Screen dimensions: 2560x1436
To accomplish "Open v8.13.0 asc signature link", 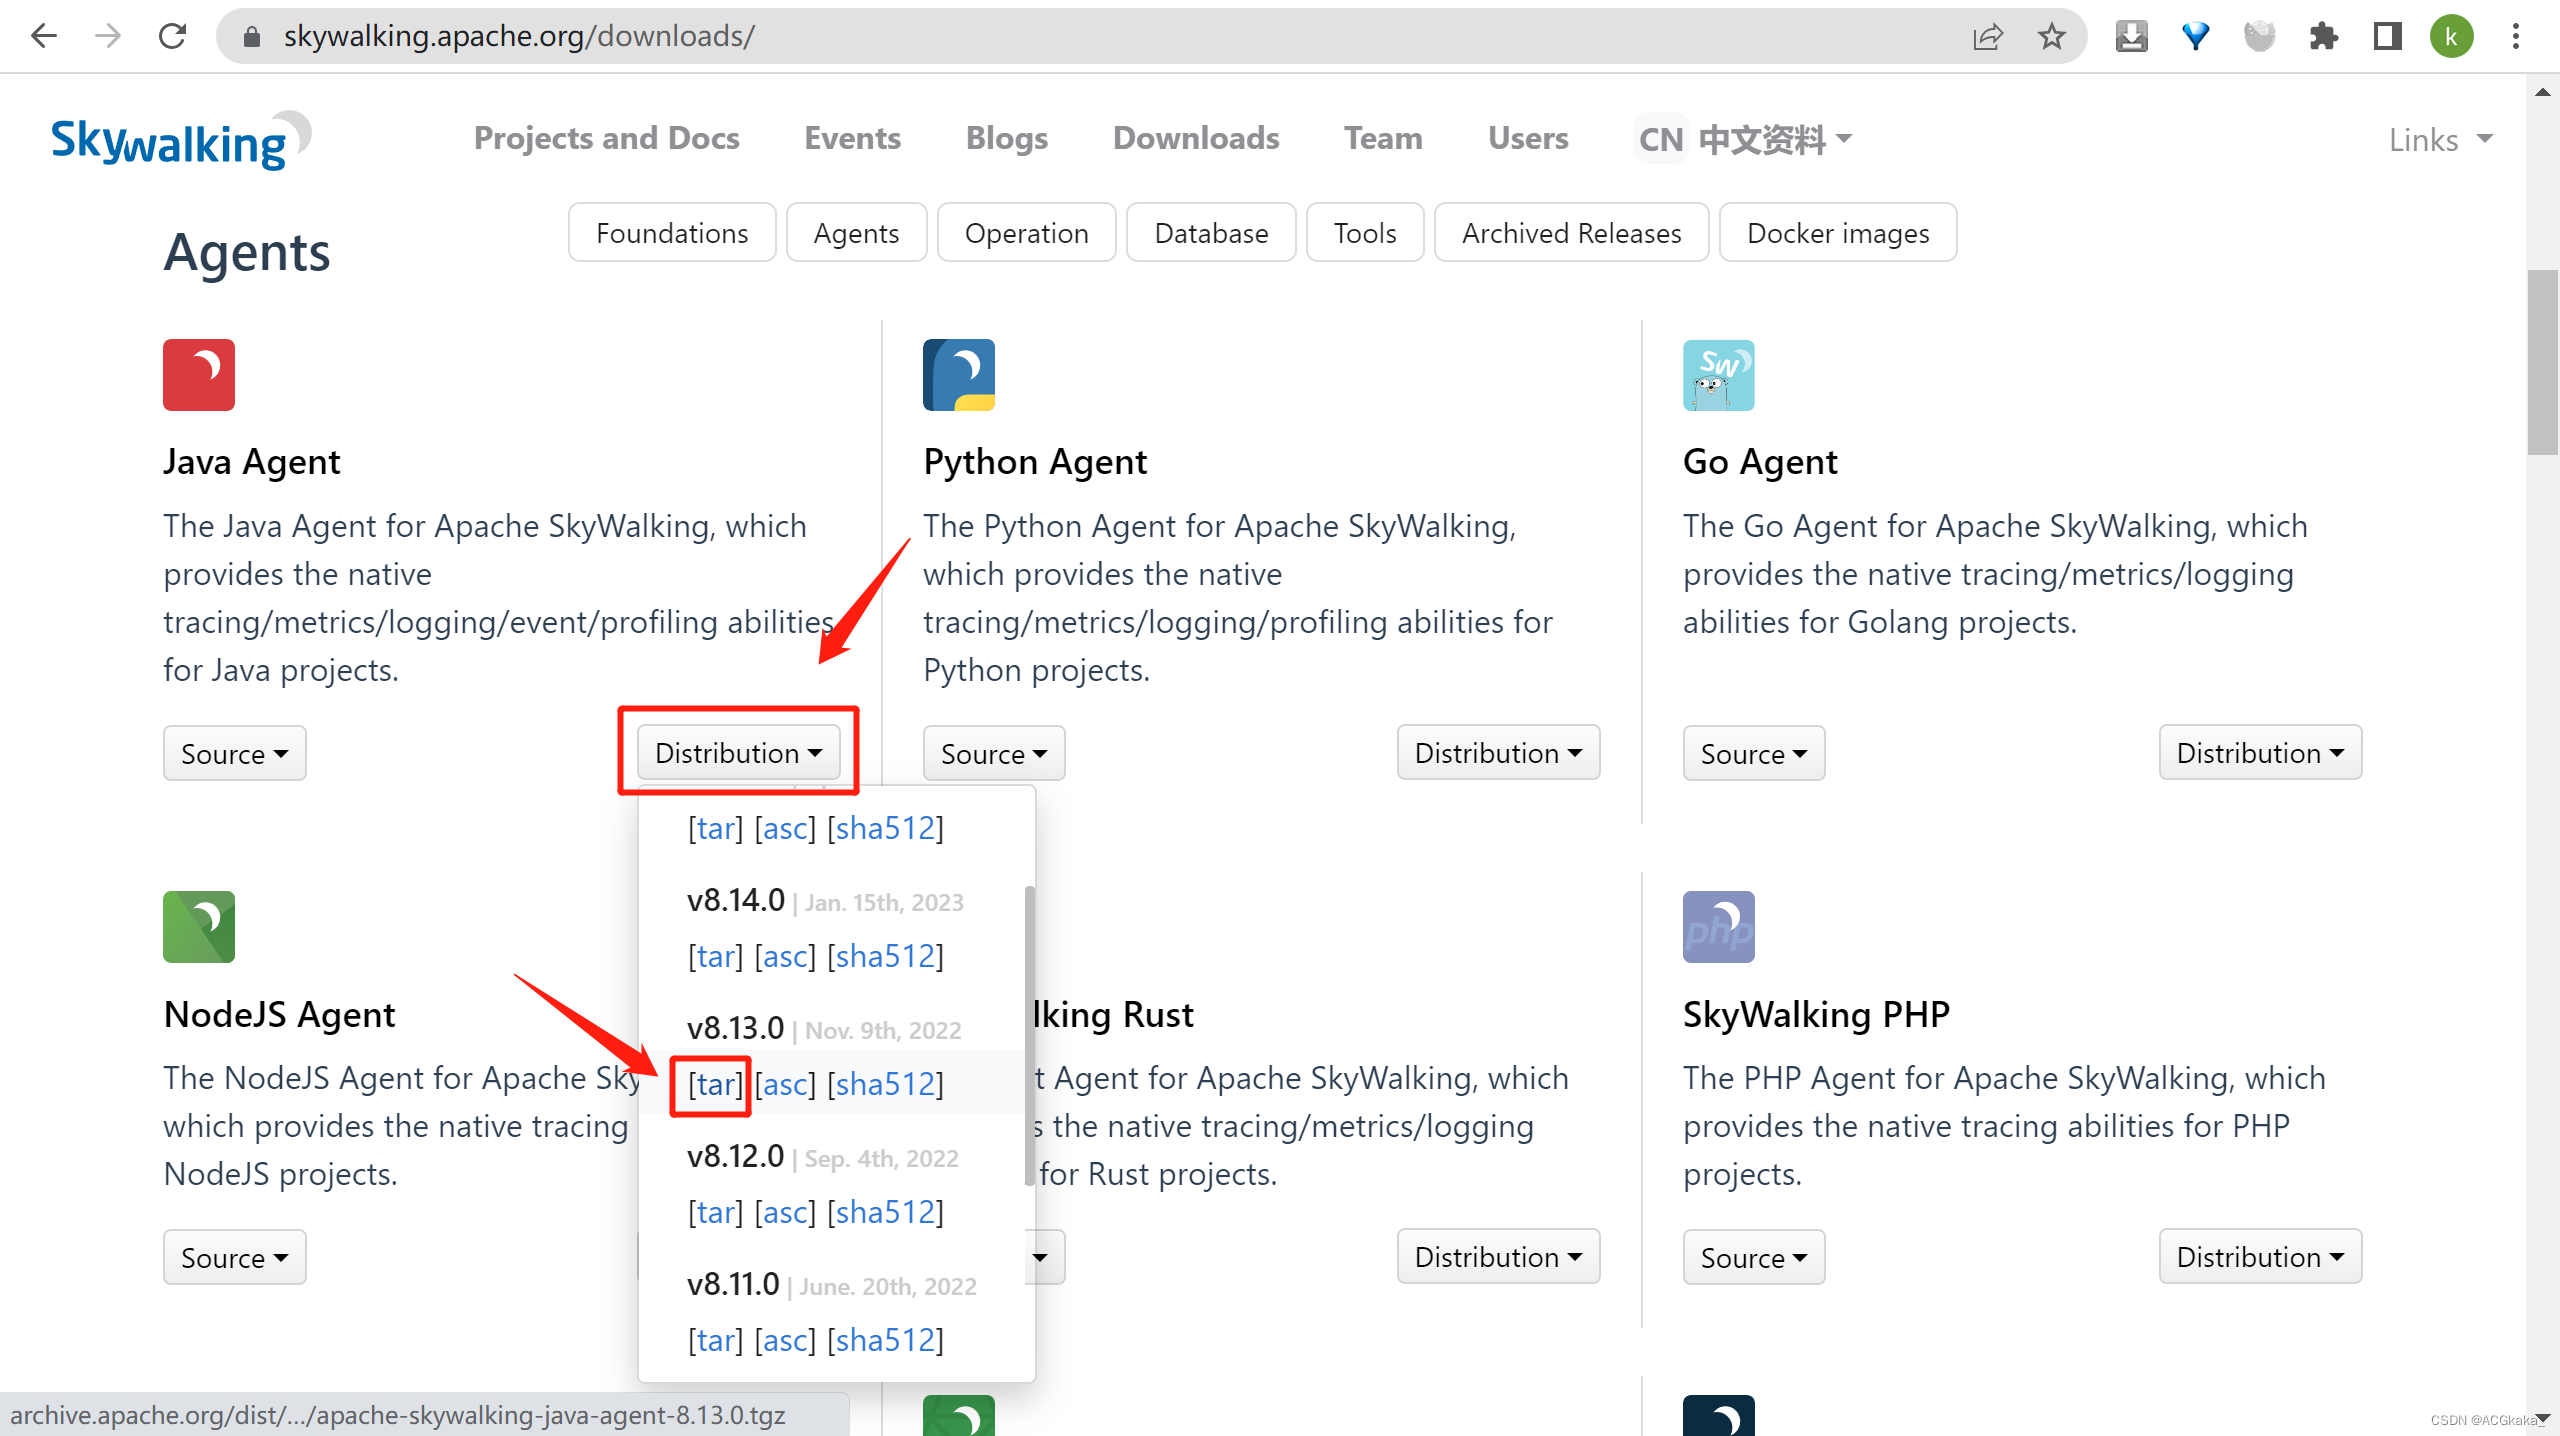I will [785, 1084].
